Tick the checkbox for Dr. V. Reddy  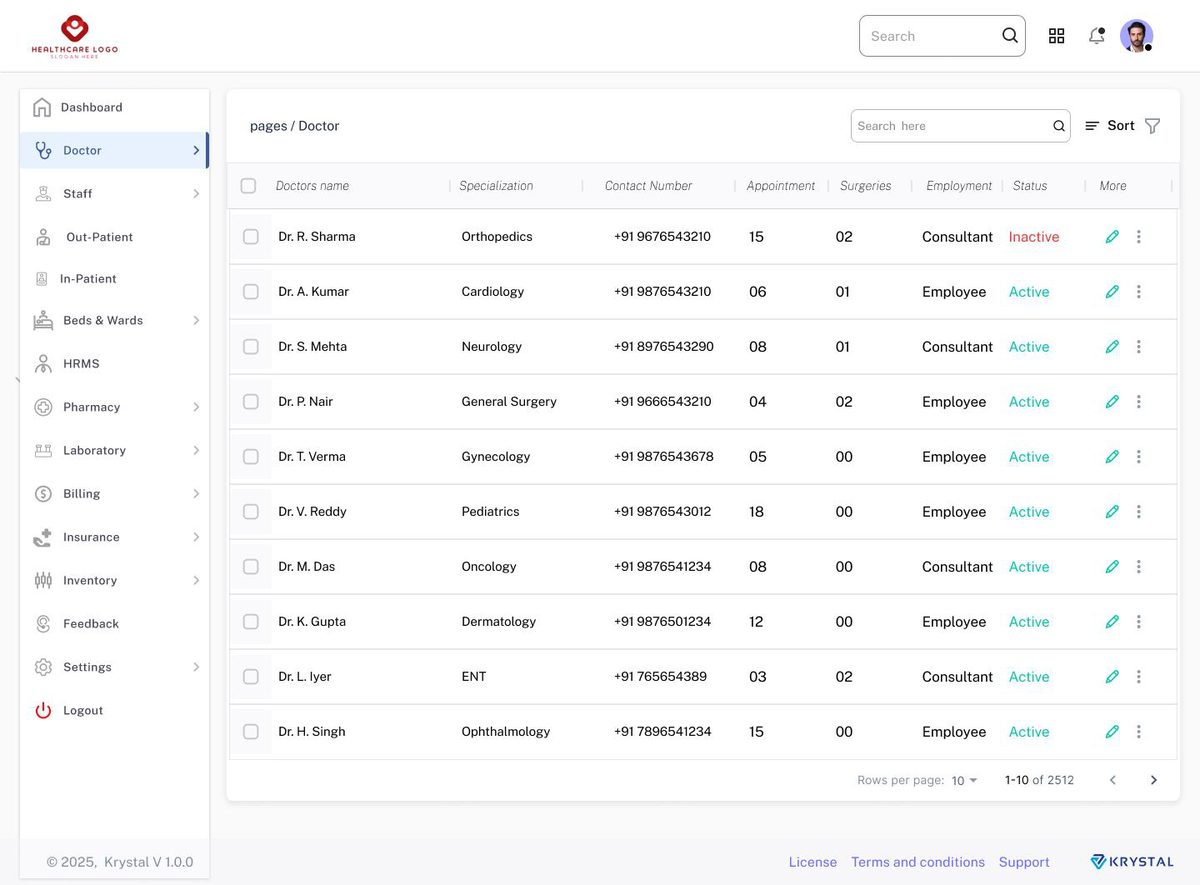[251, 512]
